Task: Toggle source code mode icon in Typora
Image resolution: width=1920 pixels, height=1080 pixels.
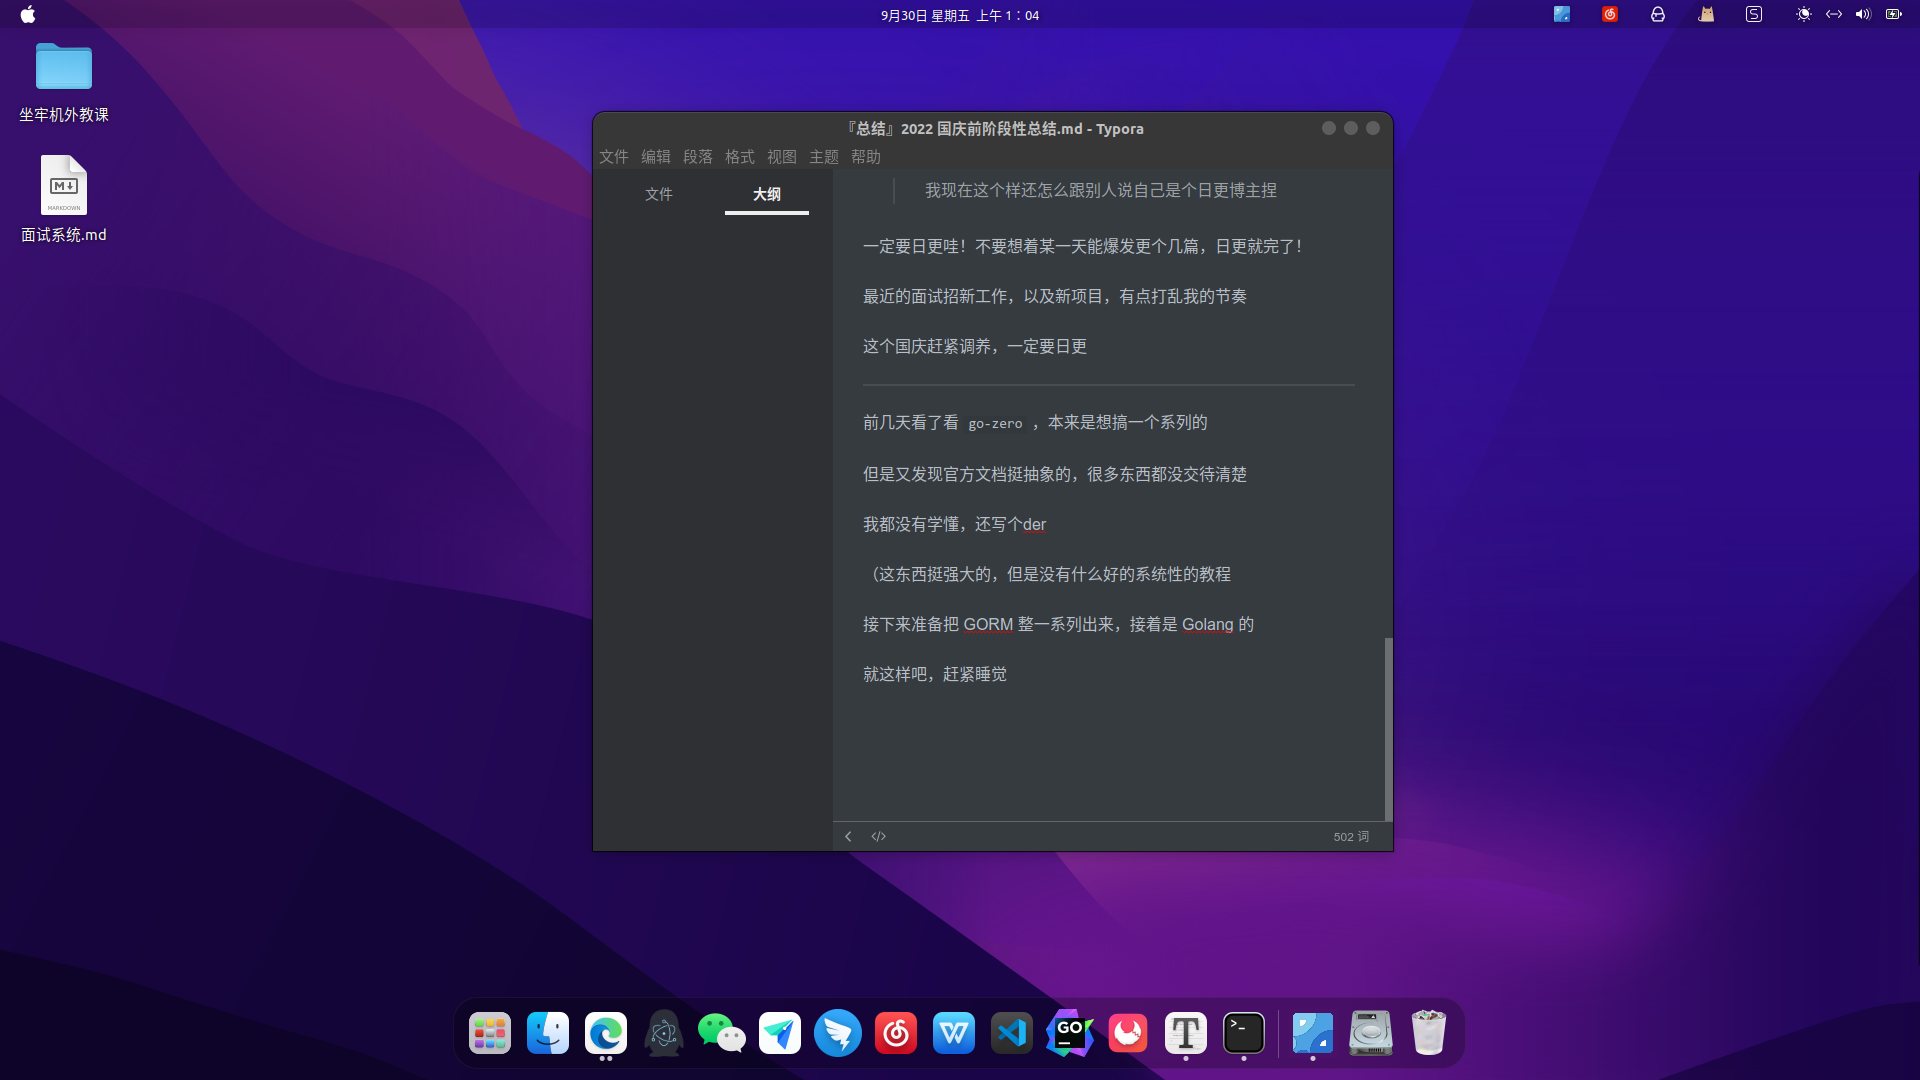Action: point(878,836)
